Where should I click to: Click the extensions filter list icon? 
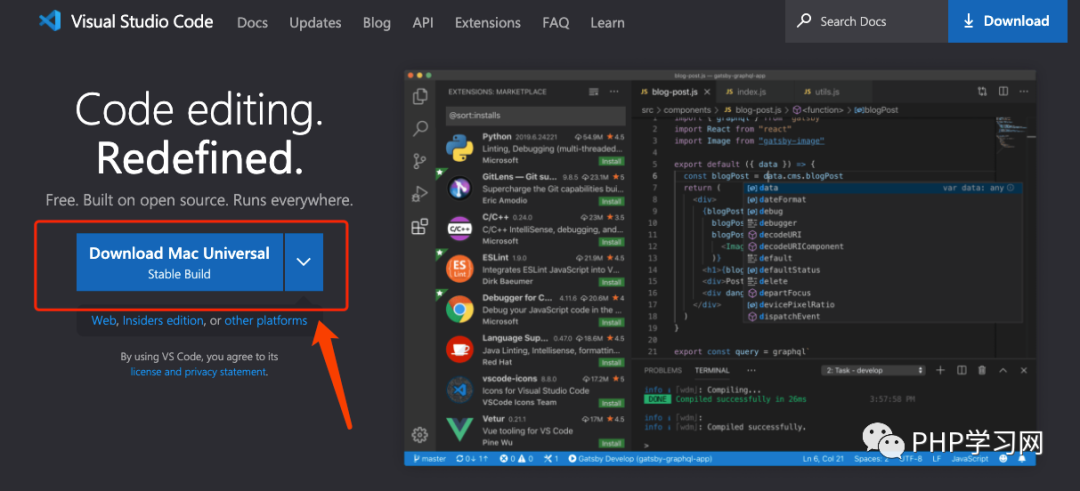coord(594,92)
